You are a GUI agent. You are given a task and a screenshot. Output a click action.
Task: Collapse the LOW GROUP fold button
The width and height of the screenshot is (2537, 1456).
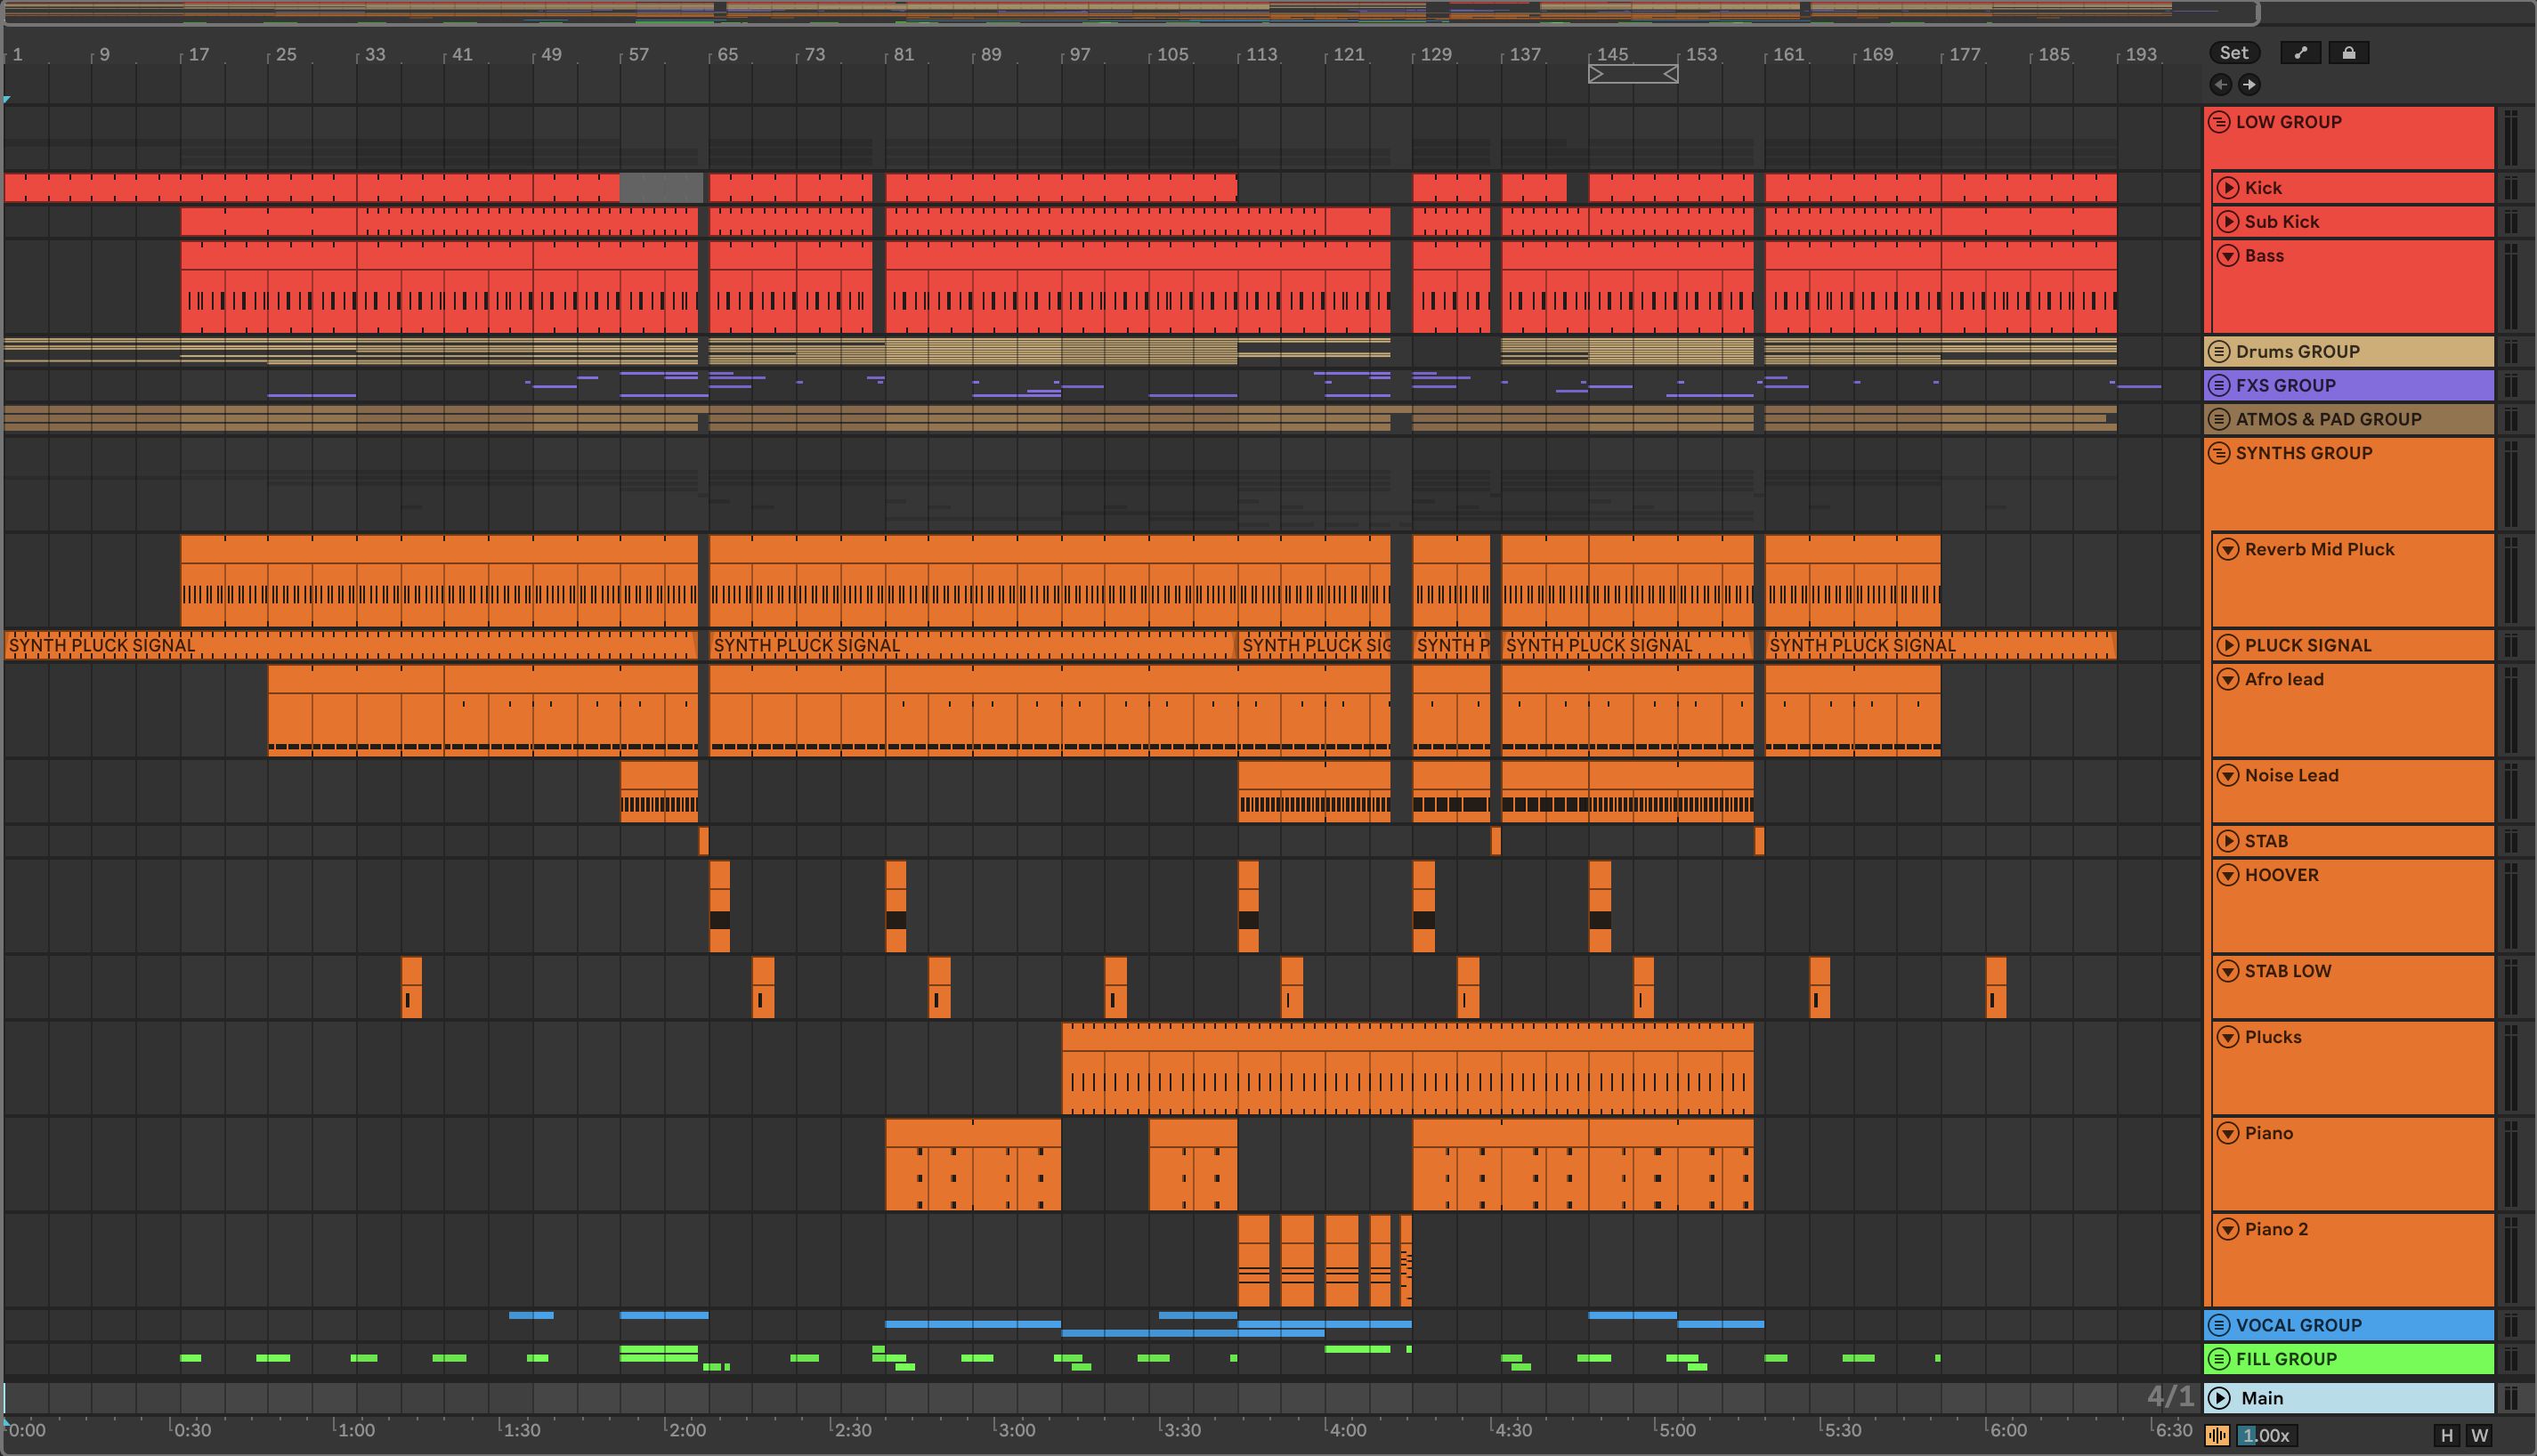tap(2219, 122)
